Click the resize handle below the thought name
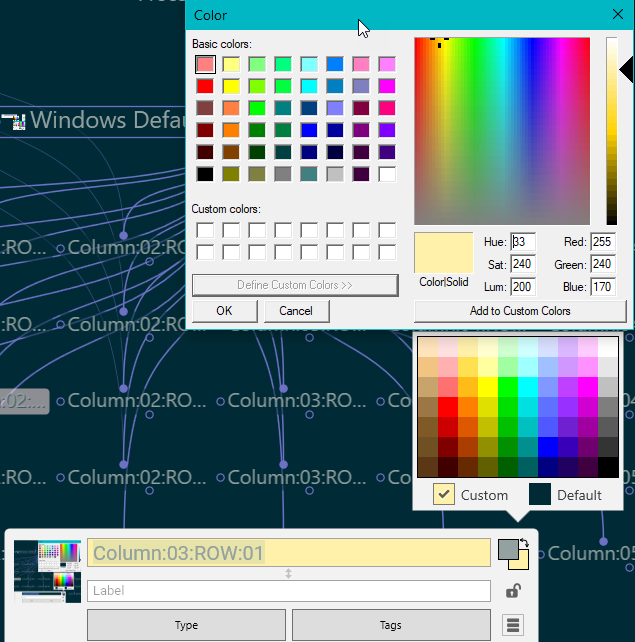 288,573
